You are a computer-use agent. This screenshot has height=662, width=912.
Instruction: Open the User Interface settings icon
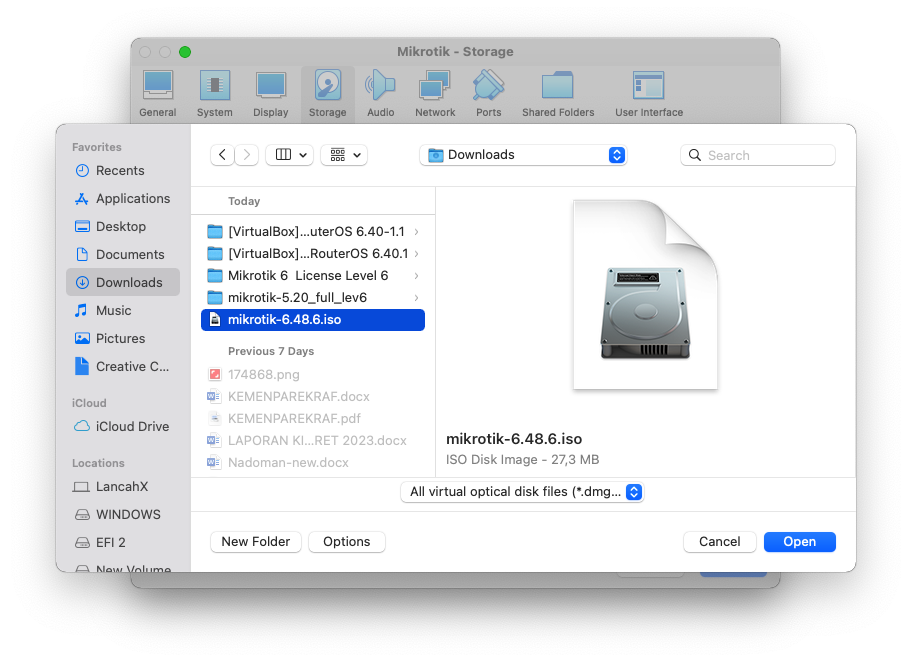pyautogui.click(x=649, y=87)
